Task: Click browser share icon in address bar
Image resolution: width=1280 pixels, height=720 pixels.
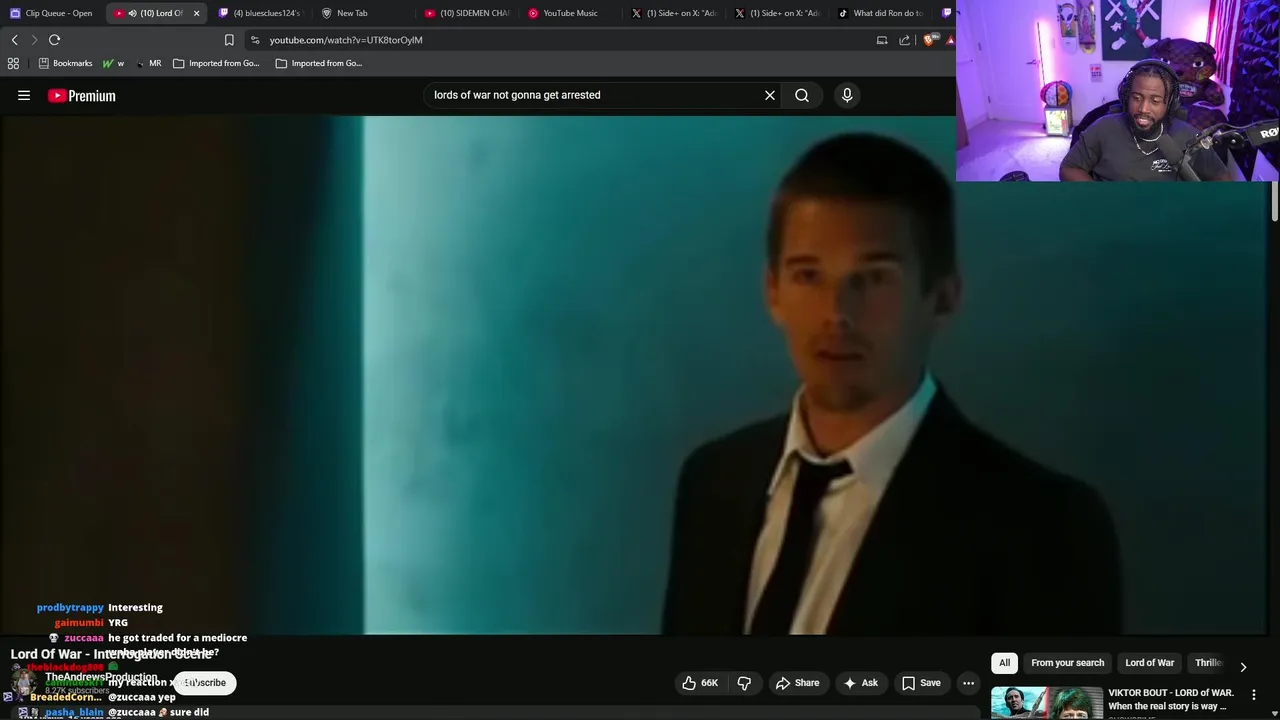Action: (x=905, y=40)
